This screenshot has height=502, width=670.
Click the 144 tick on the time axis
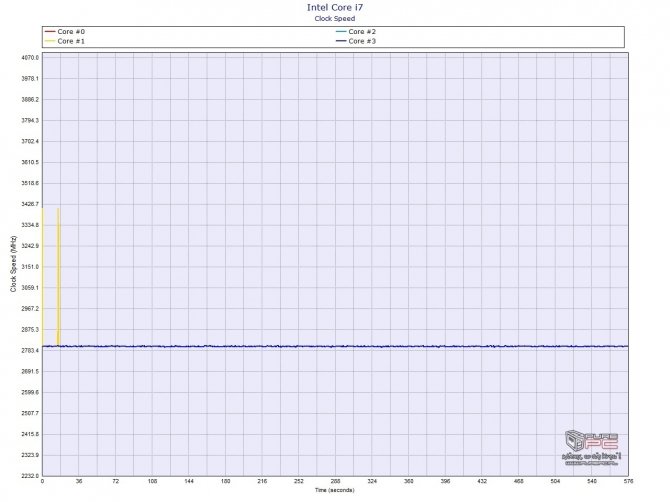(189, 481)
